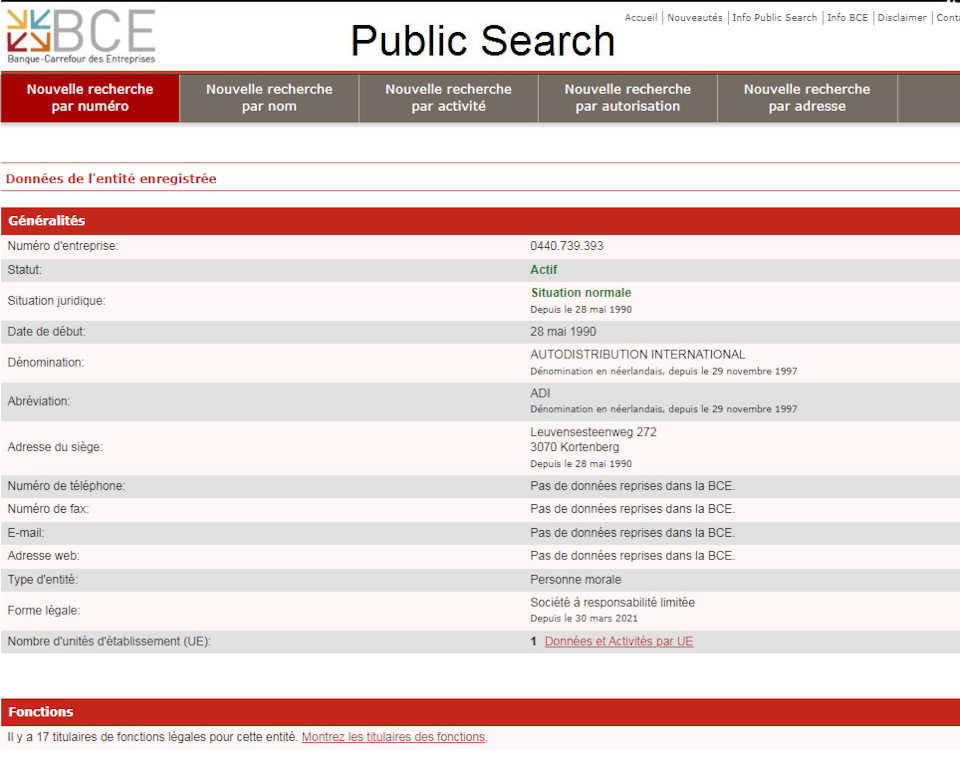This screenshot has width=960, height=775.
Task: Go to Accueil link
Action: click(x=640, y=18)
